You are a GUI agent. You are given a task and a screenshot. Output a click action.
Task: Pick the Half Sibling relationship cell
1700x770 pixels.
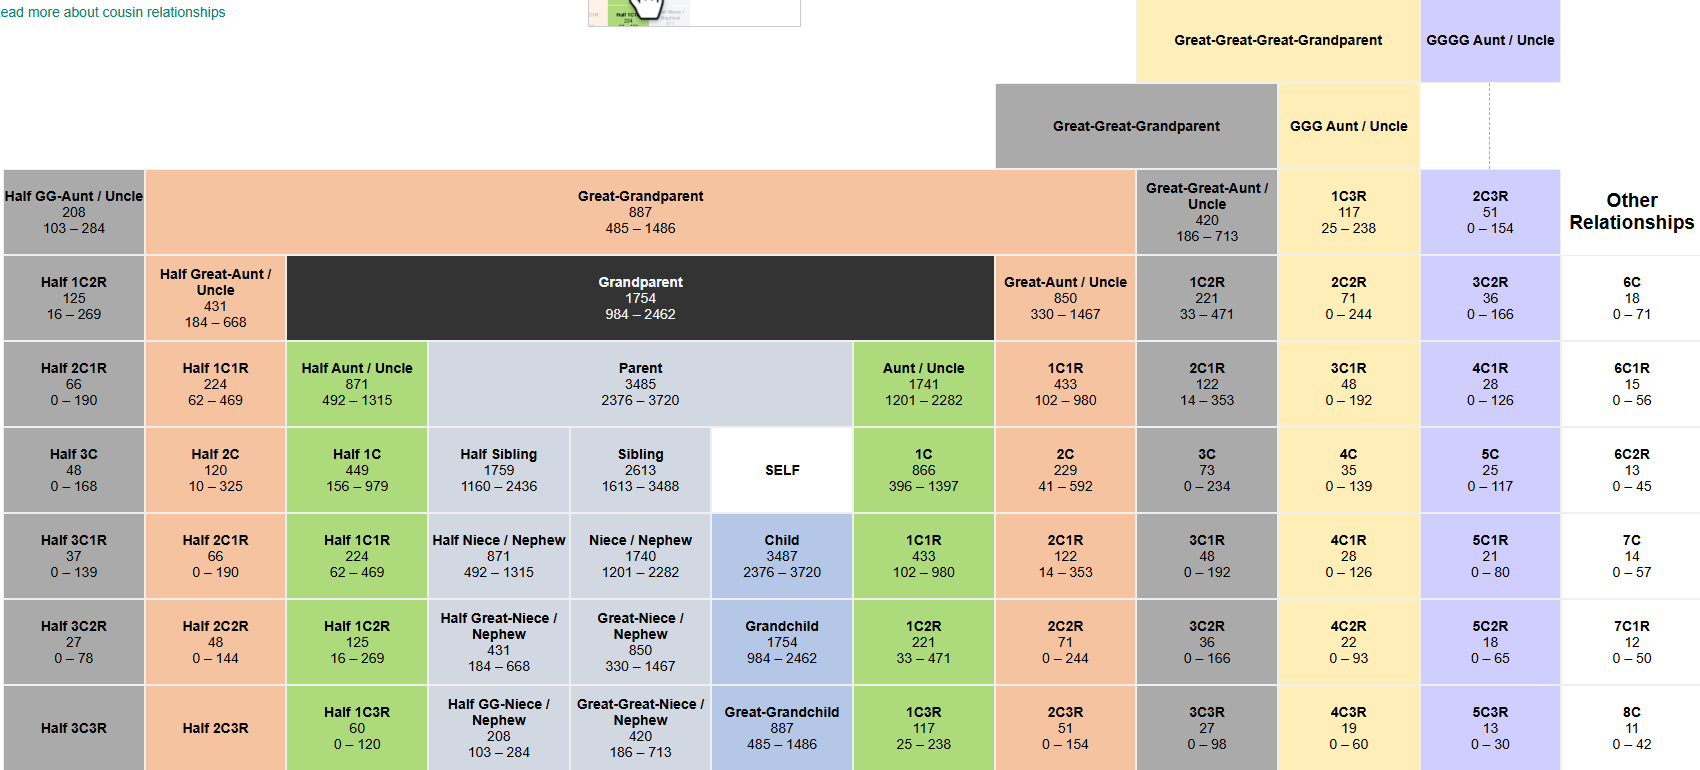tap(498, 470)
